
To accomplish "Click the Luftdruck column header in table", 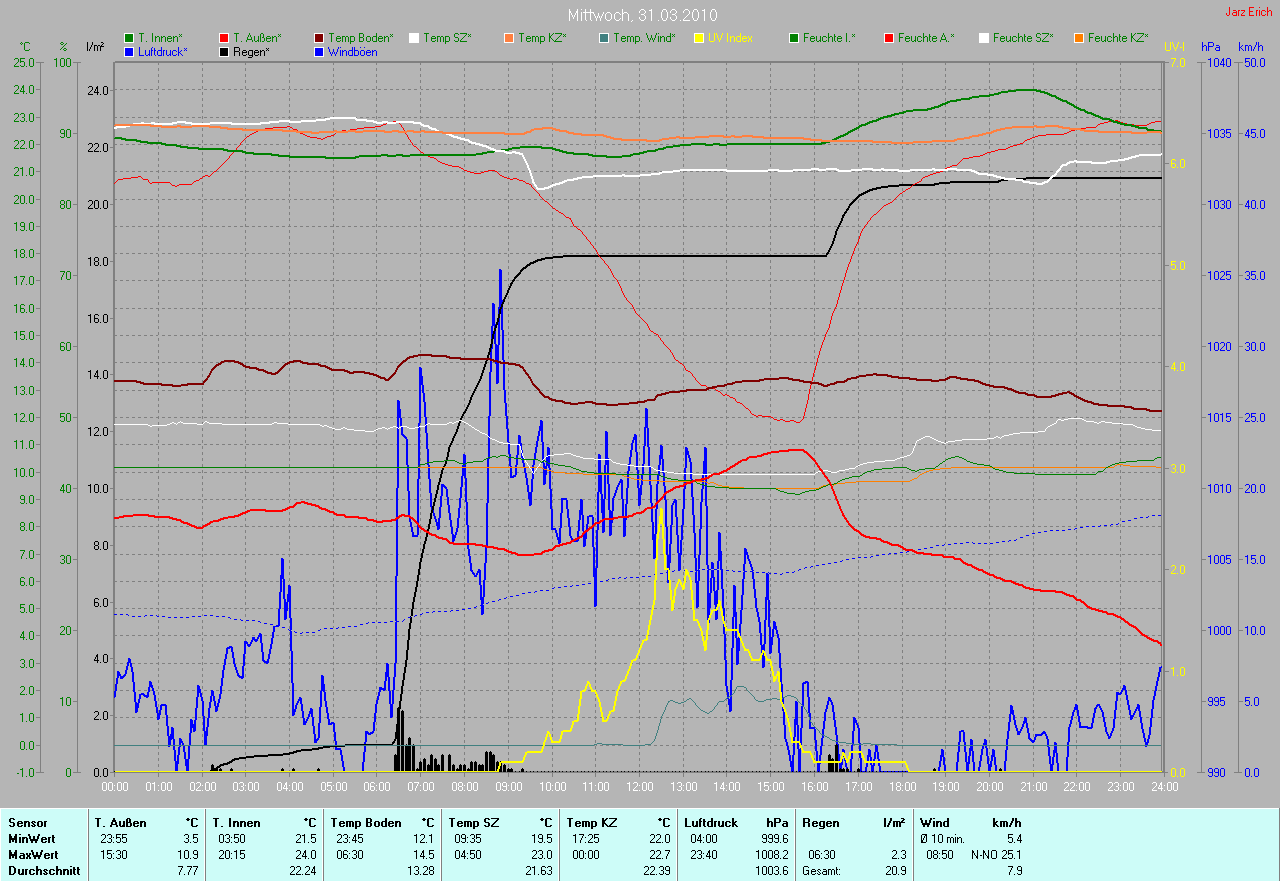I will click(709, 823).
